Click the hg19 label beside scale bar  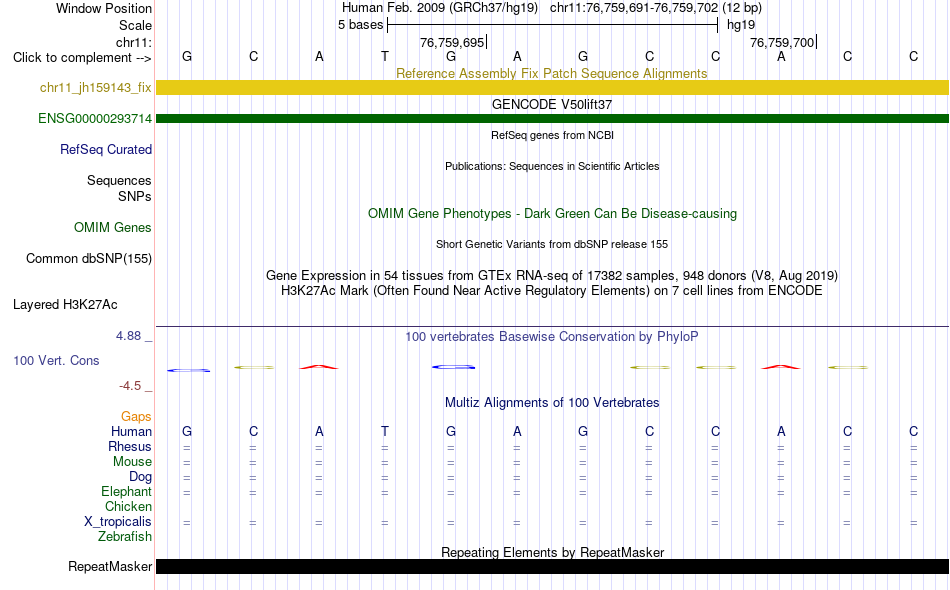click(x=741, y=25)
